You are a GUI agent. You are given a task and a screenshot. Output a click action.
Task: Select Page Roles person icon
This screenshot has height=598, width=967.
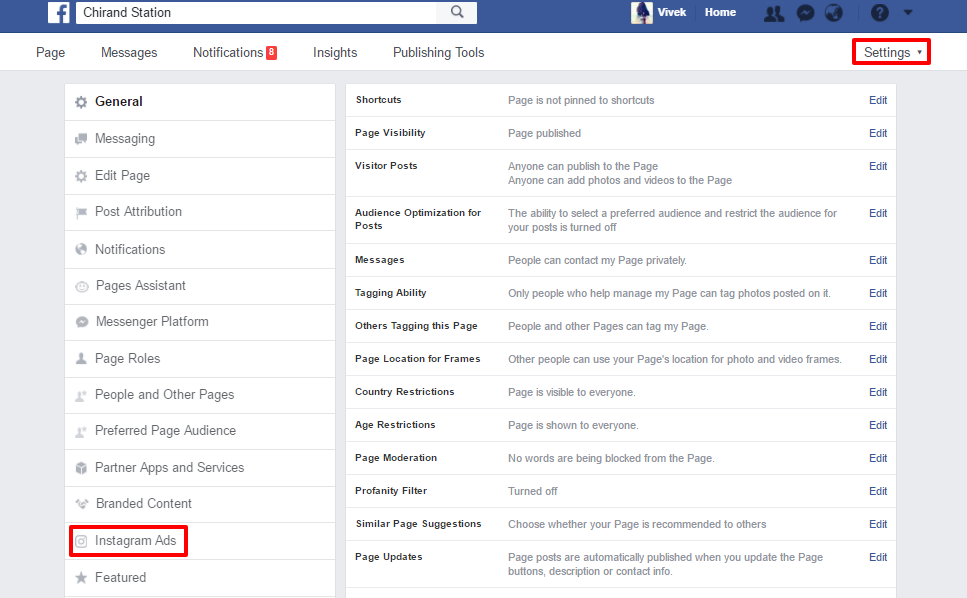click(x=81, y=358)
